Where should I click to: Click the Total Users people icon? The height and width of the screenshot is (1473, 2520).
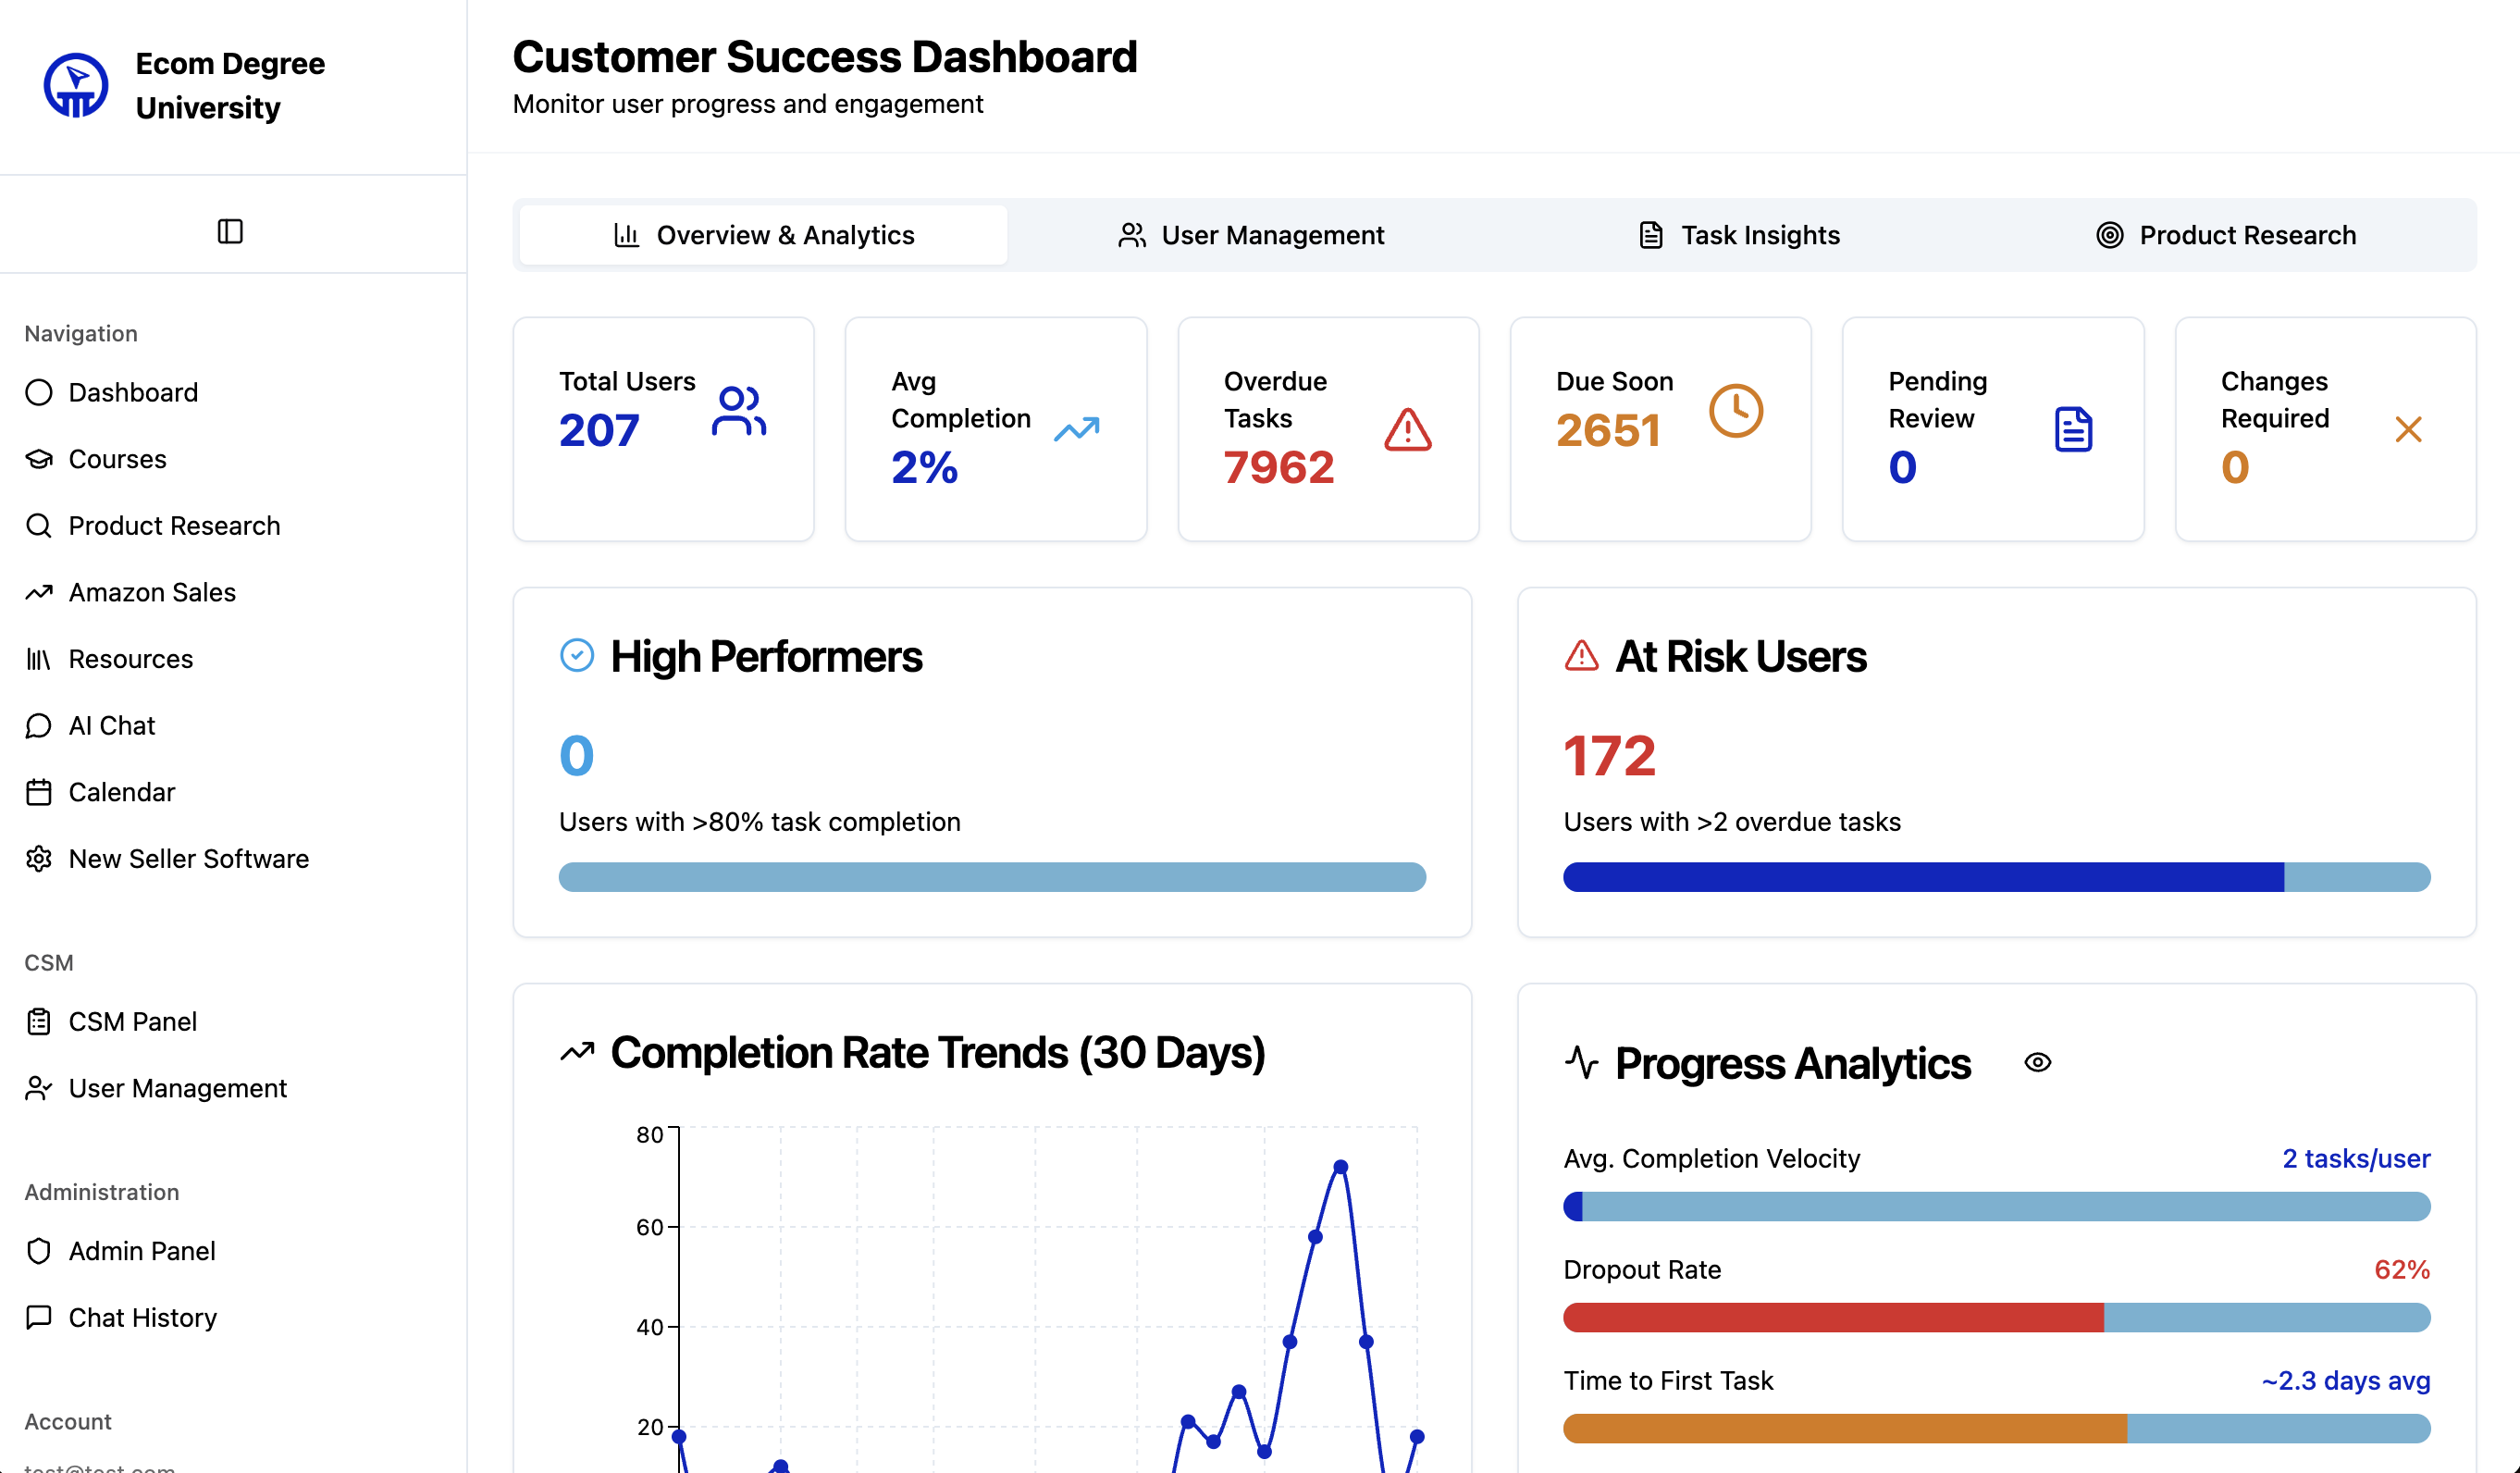(739, 411)
